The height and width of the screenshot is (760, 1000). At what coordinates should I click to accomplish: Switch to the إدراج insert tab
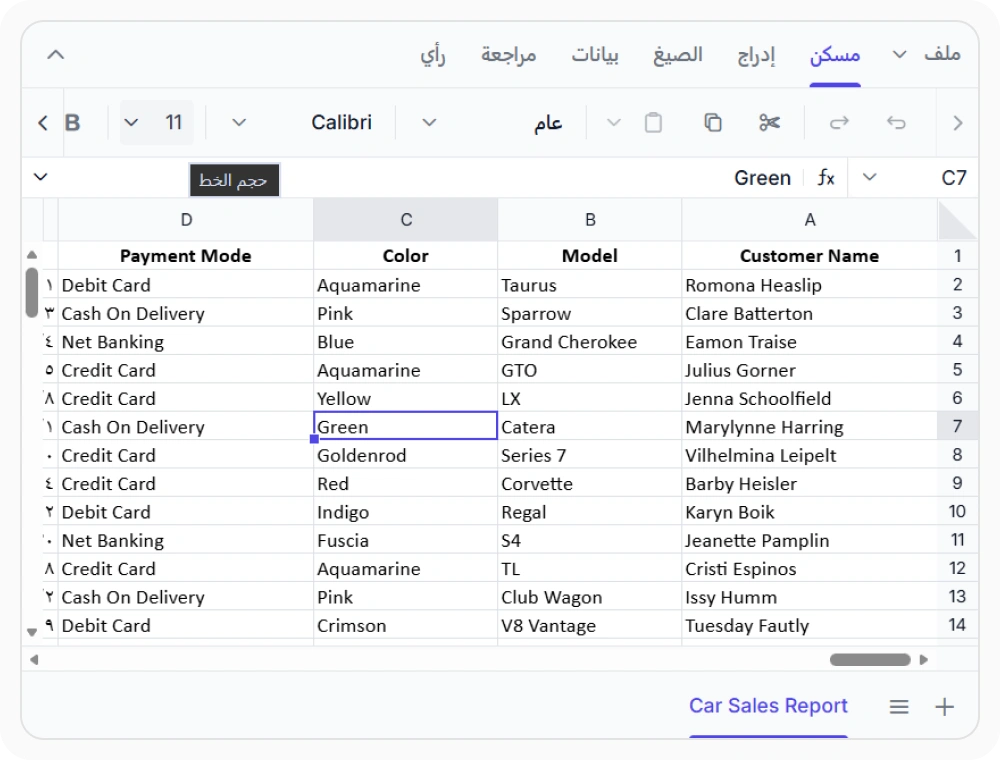tap(756, 55)
